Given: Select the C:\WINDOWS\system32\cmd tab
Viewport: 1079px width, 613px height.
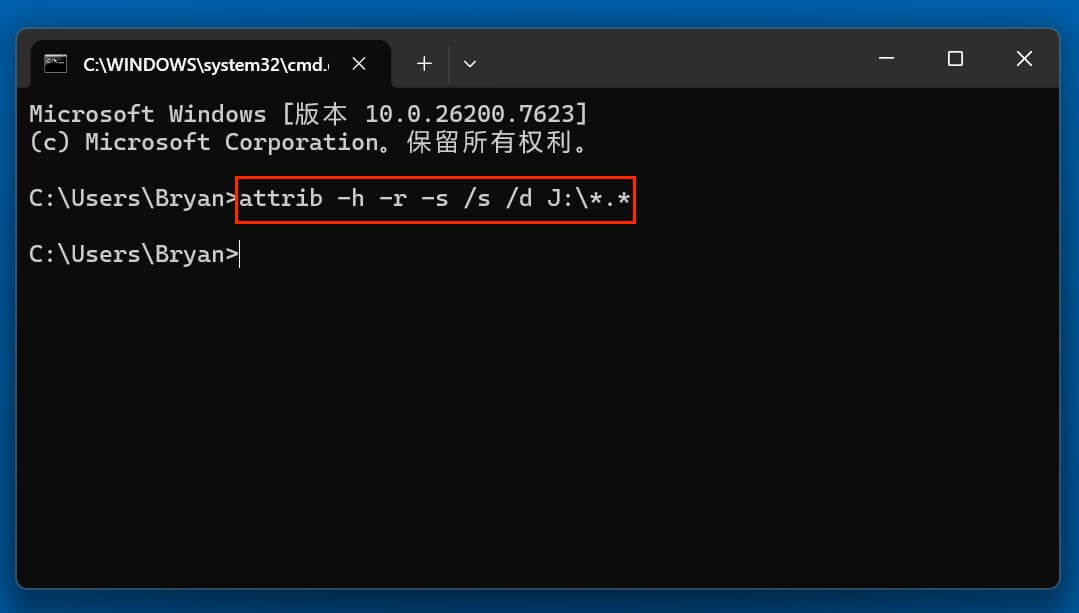Looking at the screenshot, I should pos(205,64).
